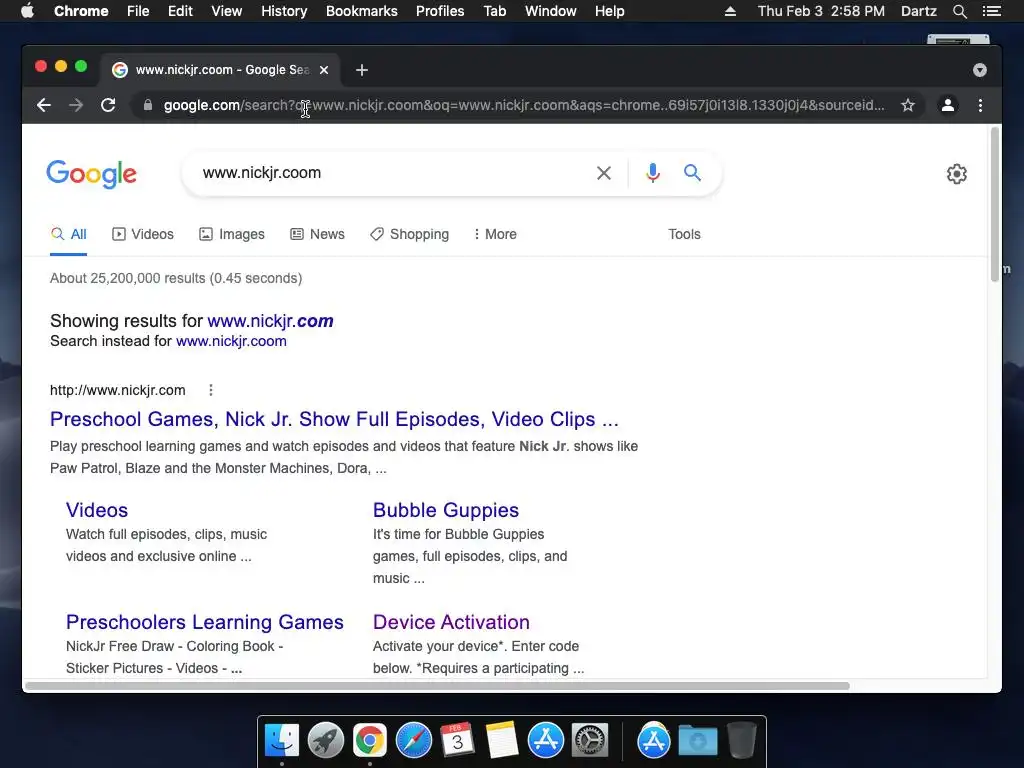The height and width of the screenshot is (768, 1024).
Task: Open Notes from the Dock
Action: point(502,741)
